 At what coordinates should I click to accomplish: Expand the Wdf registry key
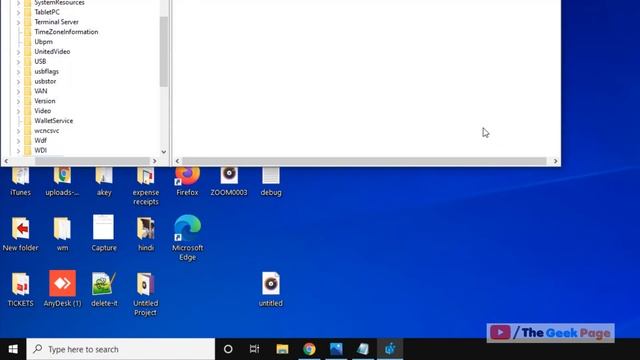(x=18, y=141)
